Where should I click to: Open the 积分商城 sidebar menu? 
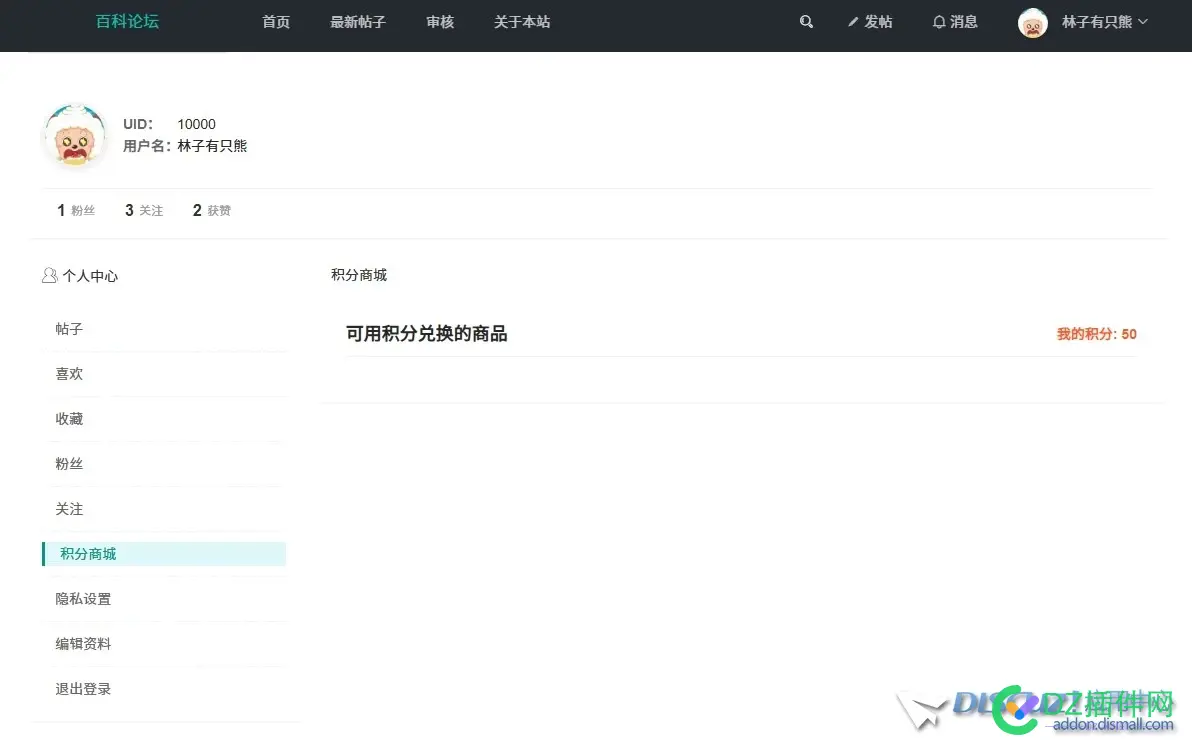click(x=86, y=553)
